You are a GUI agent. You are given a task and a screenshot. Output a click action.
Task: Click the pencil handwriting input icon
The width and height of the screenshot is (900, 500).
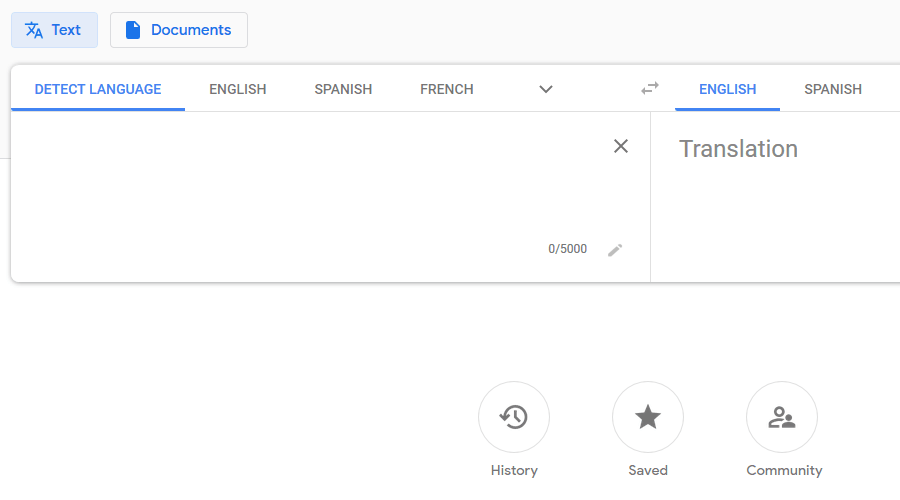pos(615,250)
